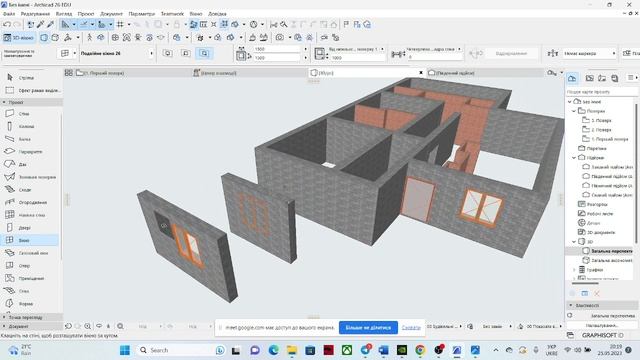Open the Редагування menu
This screenshot has width=640, height=360.
(x=35, y=14)
